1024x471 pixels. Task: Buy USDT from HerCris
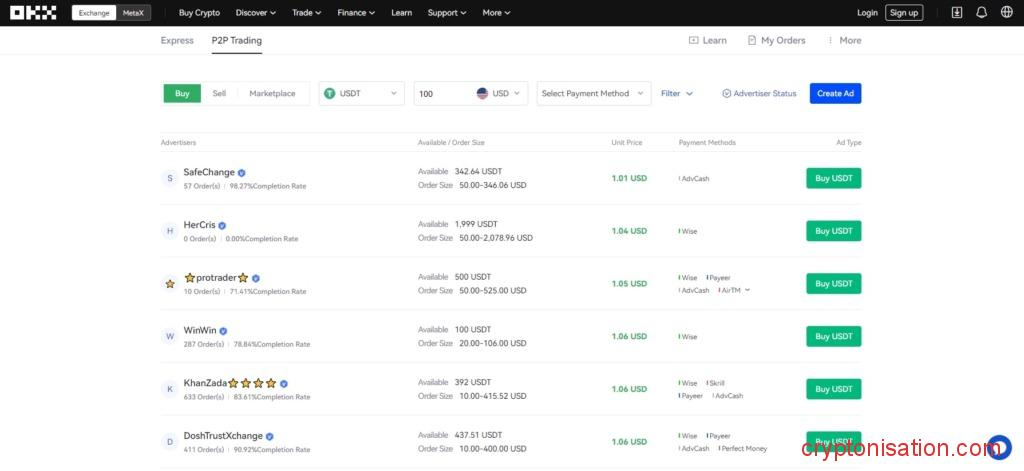click(x=833, y=231)
